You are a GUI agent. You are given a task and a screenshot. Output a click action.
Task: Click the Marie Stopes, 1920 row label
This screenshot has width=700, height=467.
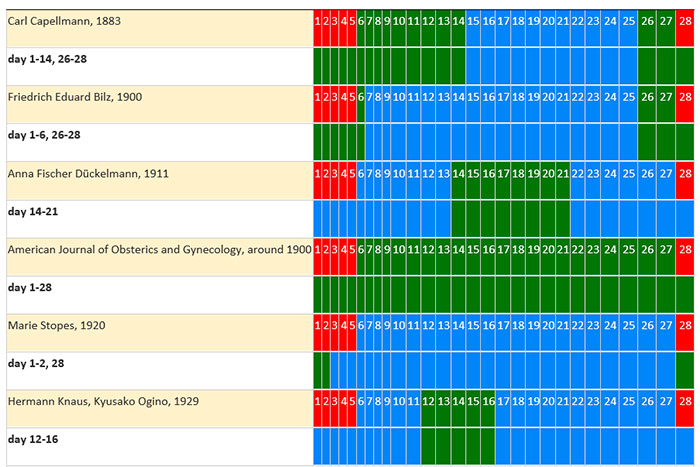(56, 325)
